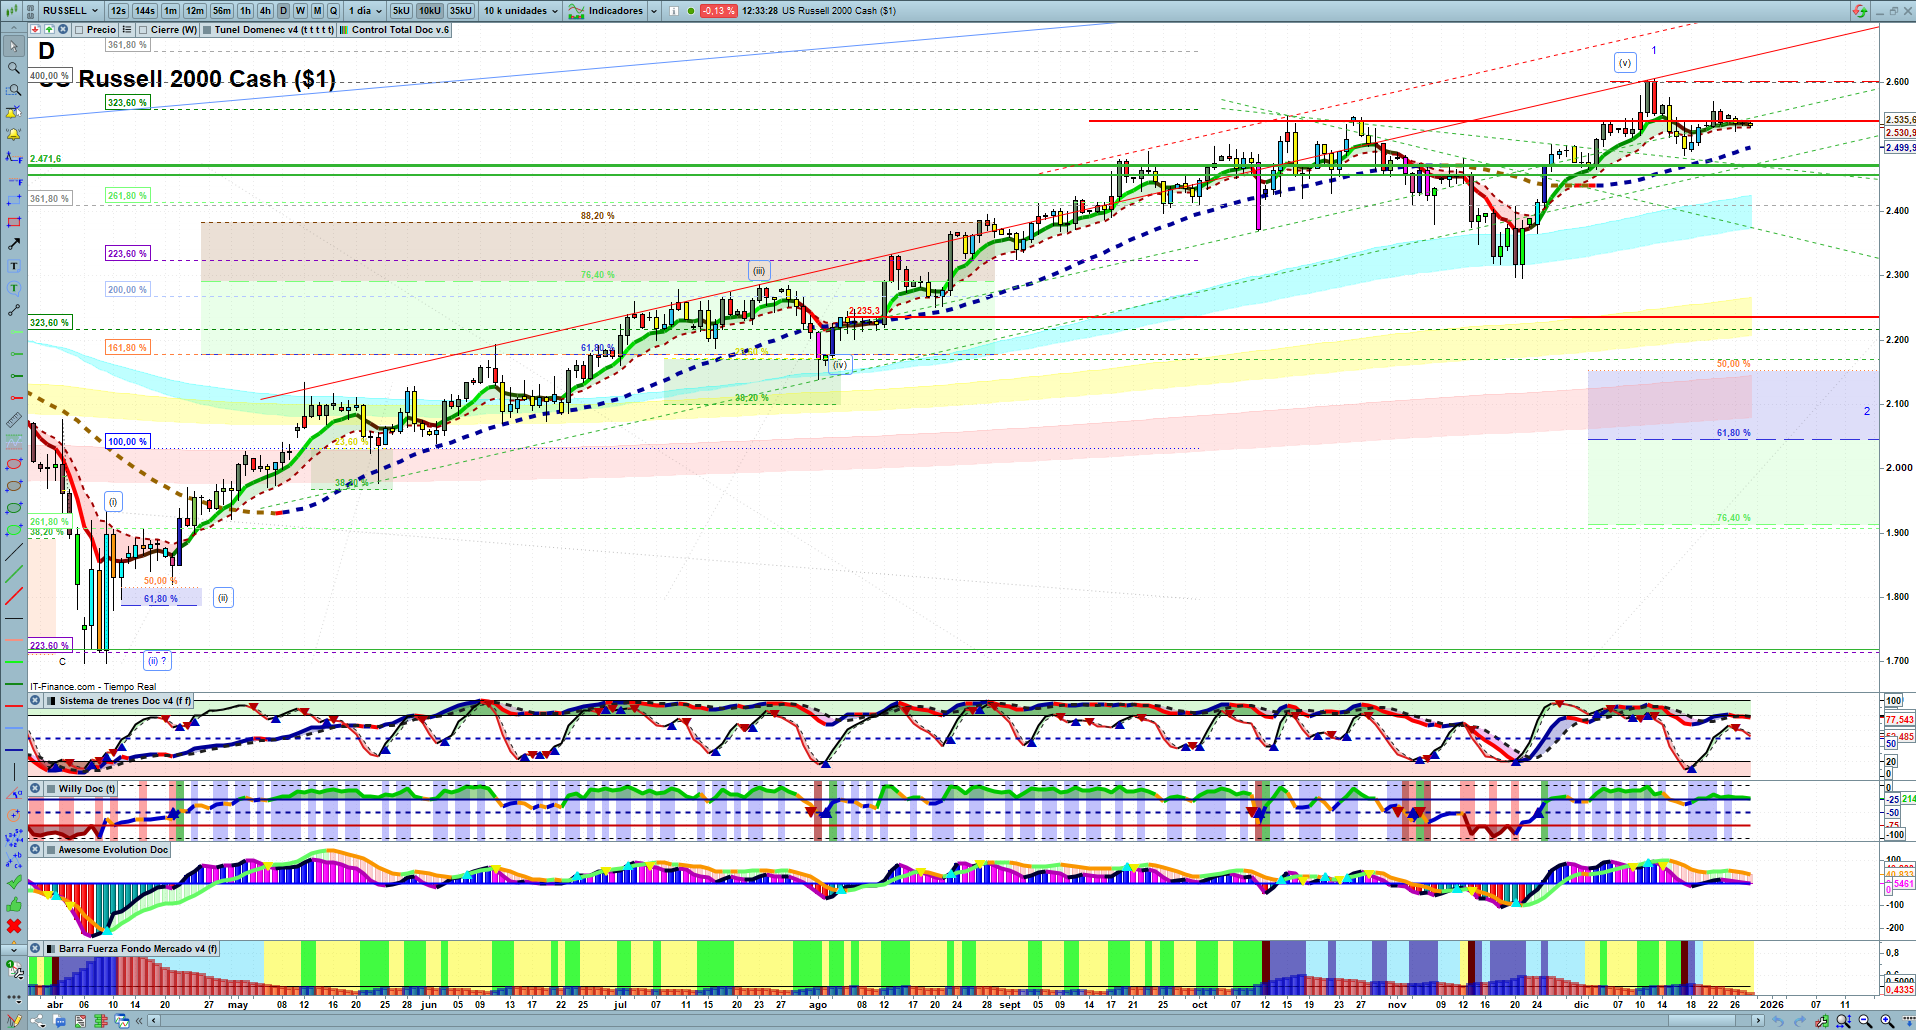Select the red diagonal line tool
Image resolution: width=1916 pixels, height=1030 pixels.
(14, 597)
